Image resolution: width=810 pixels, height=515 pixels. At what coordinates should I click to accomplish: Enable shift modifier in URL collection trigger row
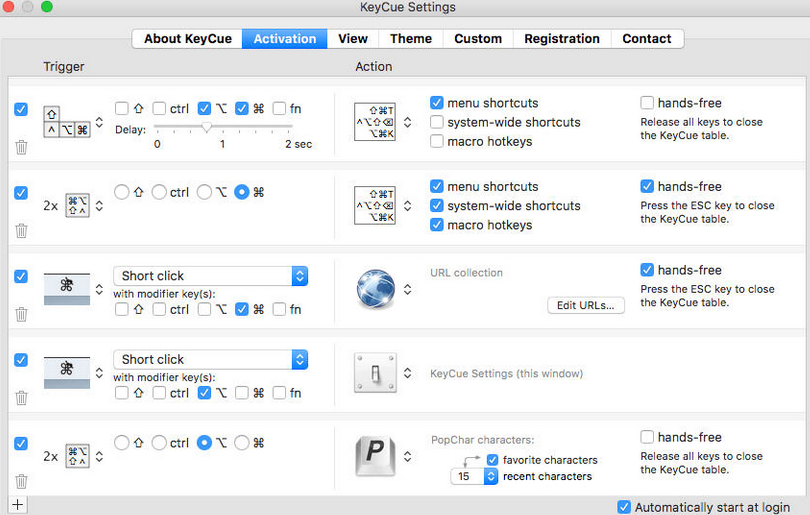(x=121, y=309)
